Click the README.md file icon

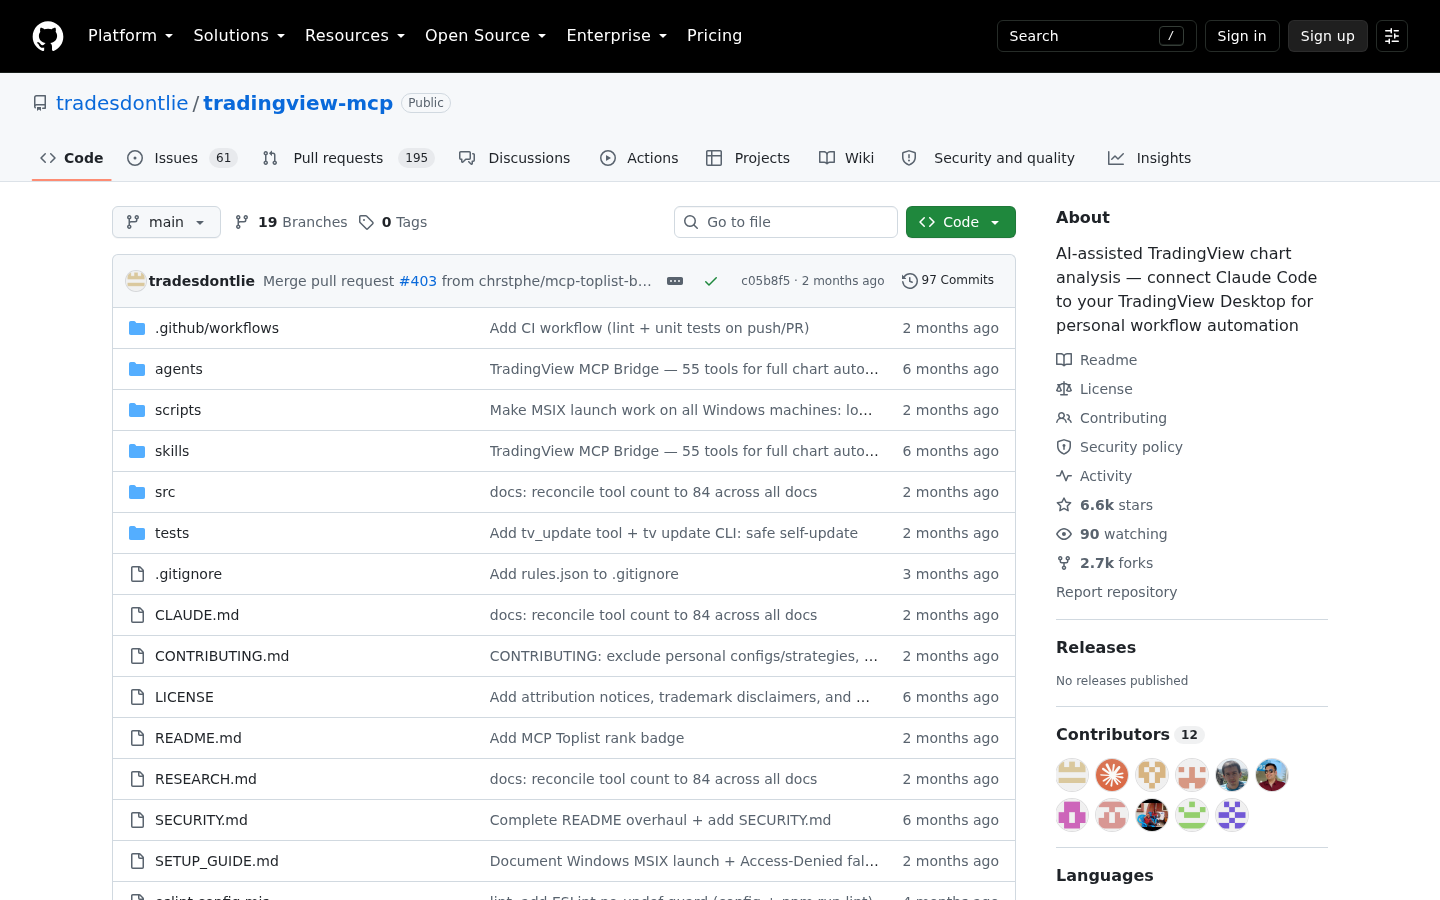coord(137,738)
